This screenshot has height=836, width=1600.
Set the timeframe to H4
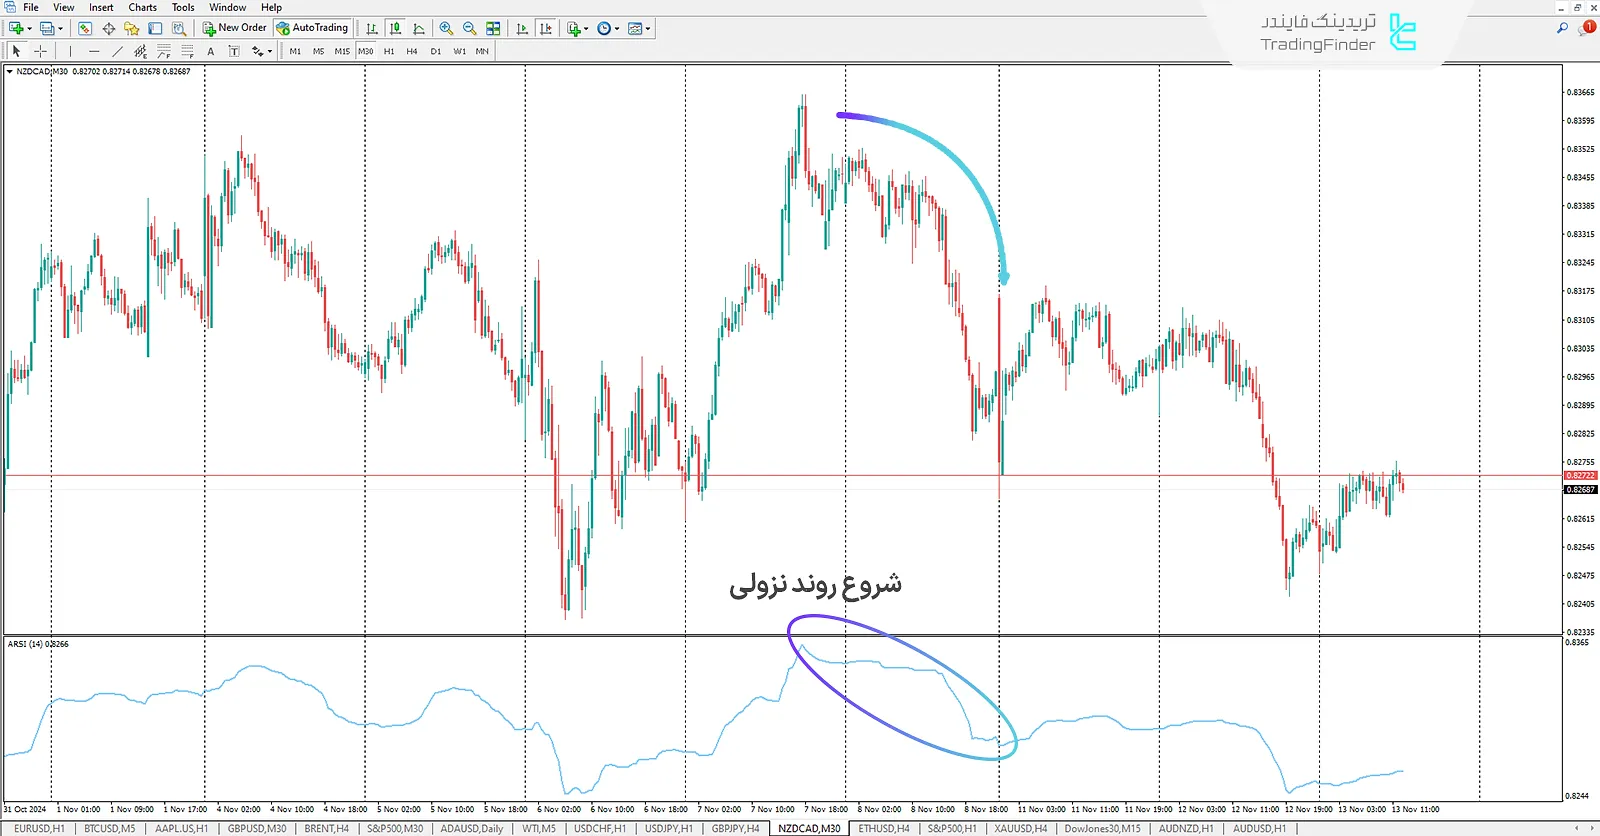pos(411,51)
